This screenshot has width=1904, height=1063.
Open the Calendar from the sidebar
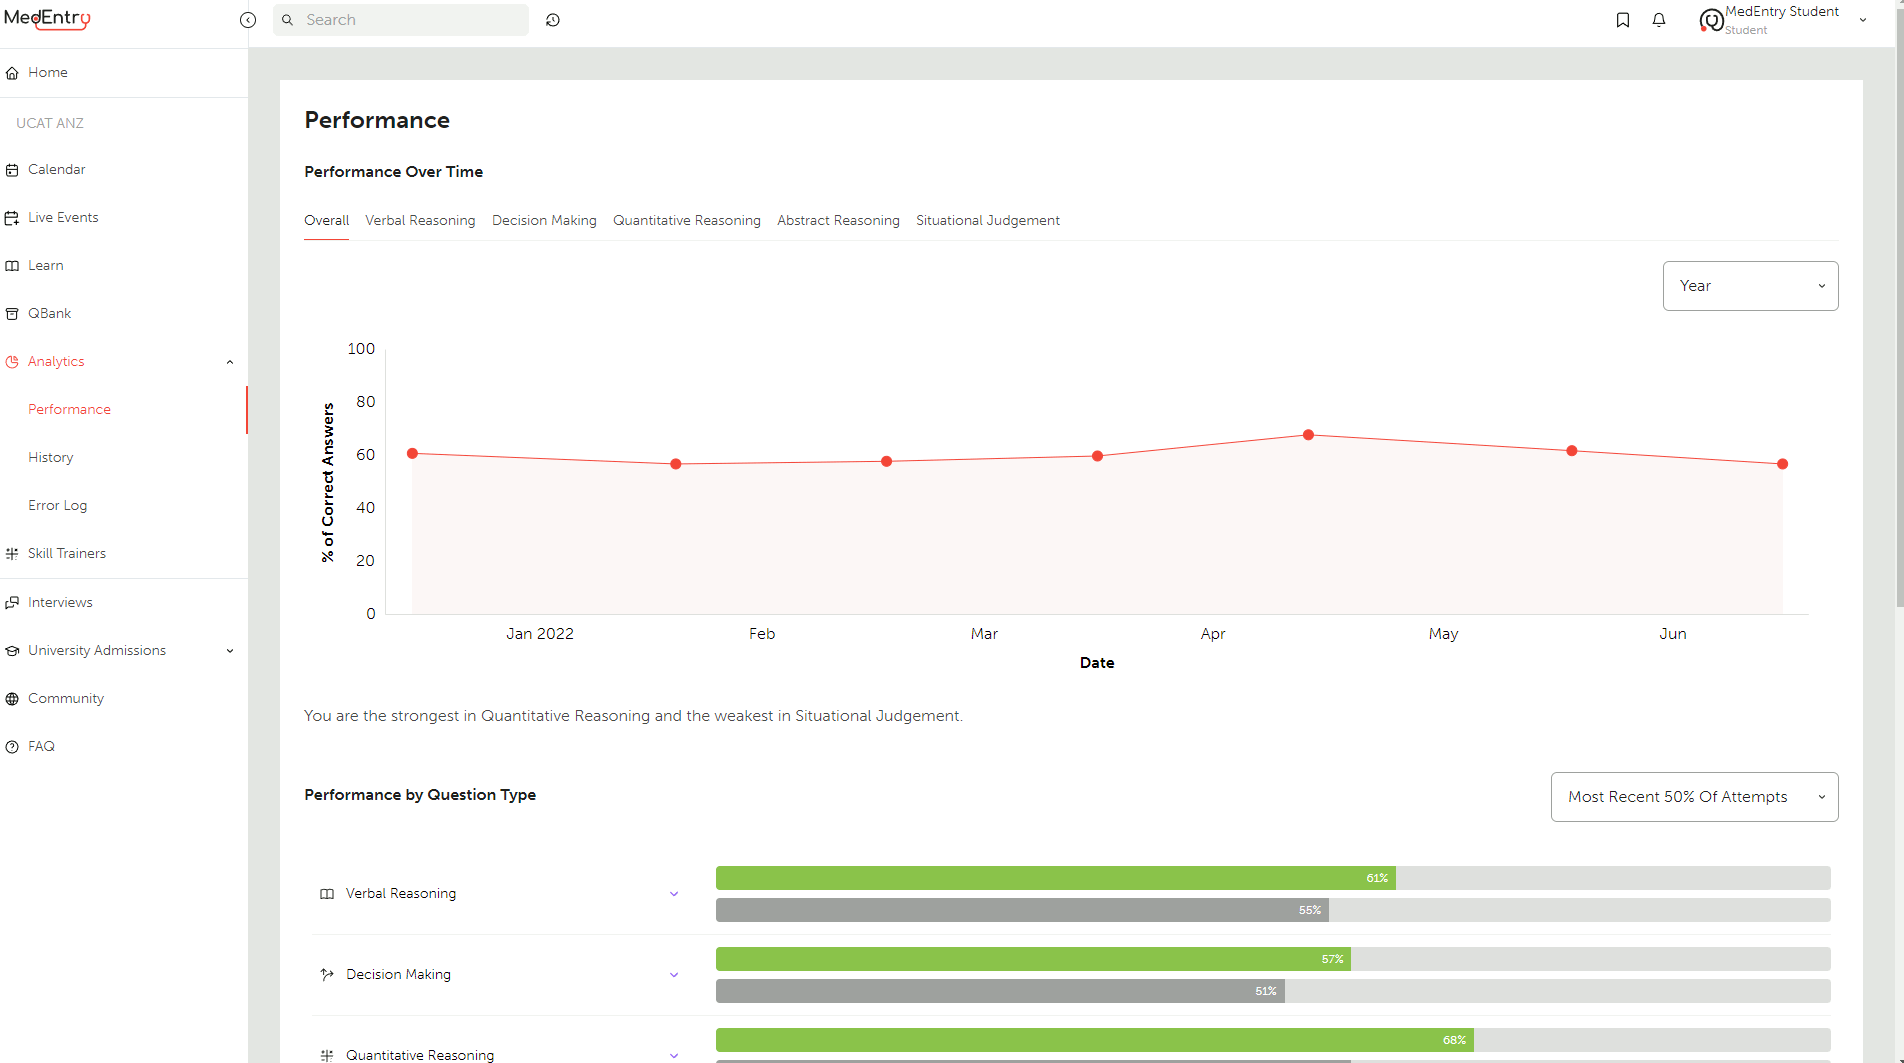point(56,169)
